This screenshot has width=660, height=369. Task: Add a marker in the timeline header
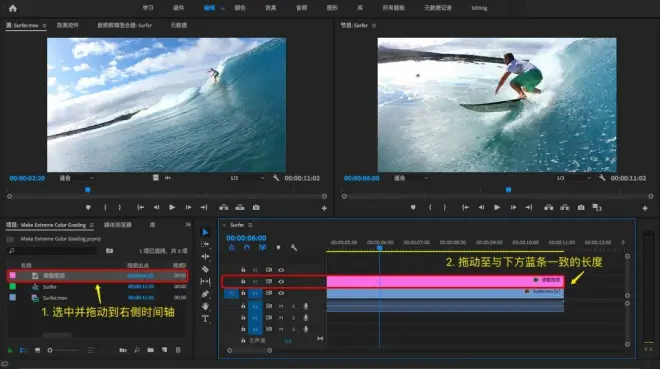[x=278, y=247]
